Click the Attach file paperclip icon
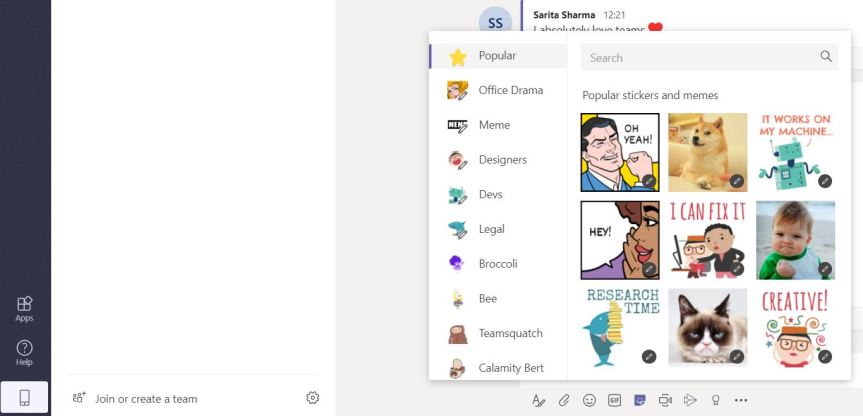Viewport: 863px width, 416px height. pyautogui.click(x=564, y=400)
